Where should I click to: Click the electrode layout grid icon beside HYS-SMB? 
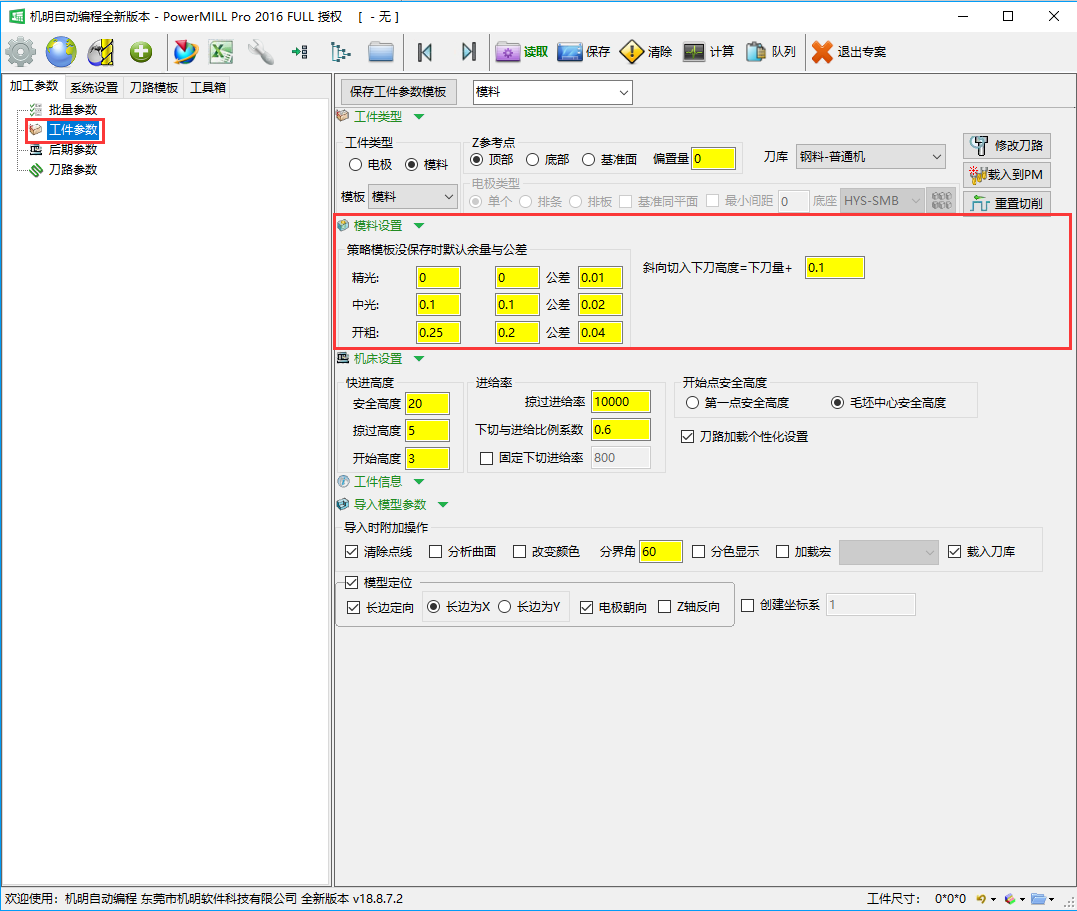click(x=941, y=201)
